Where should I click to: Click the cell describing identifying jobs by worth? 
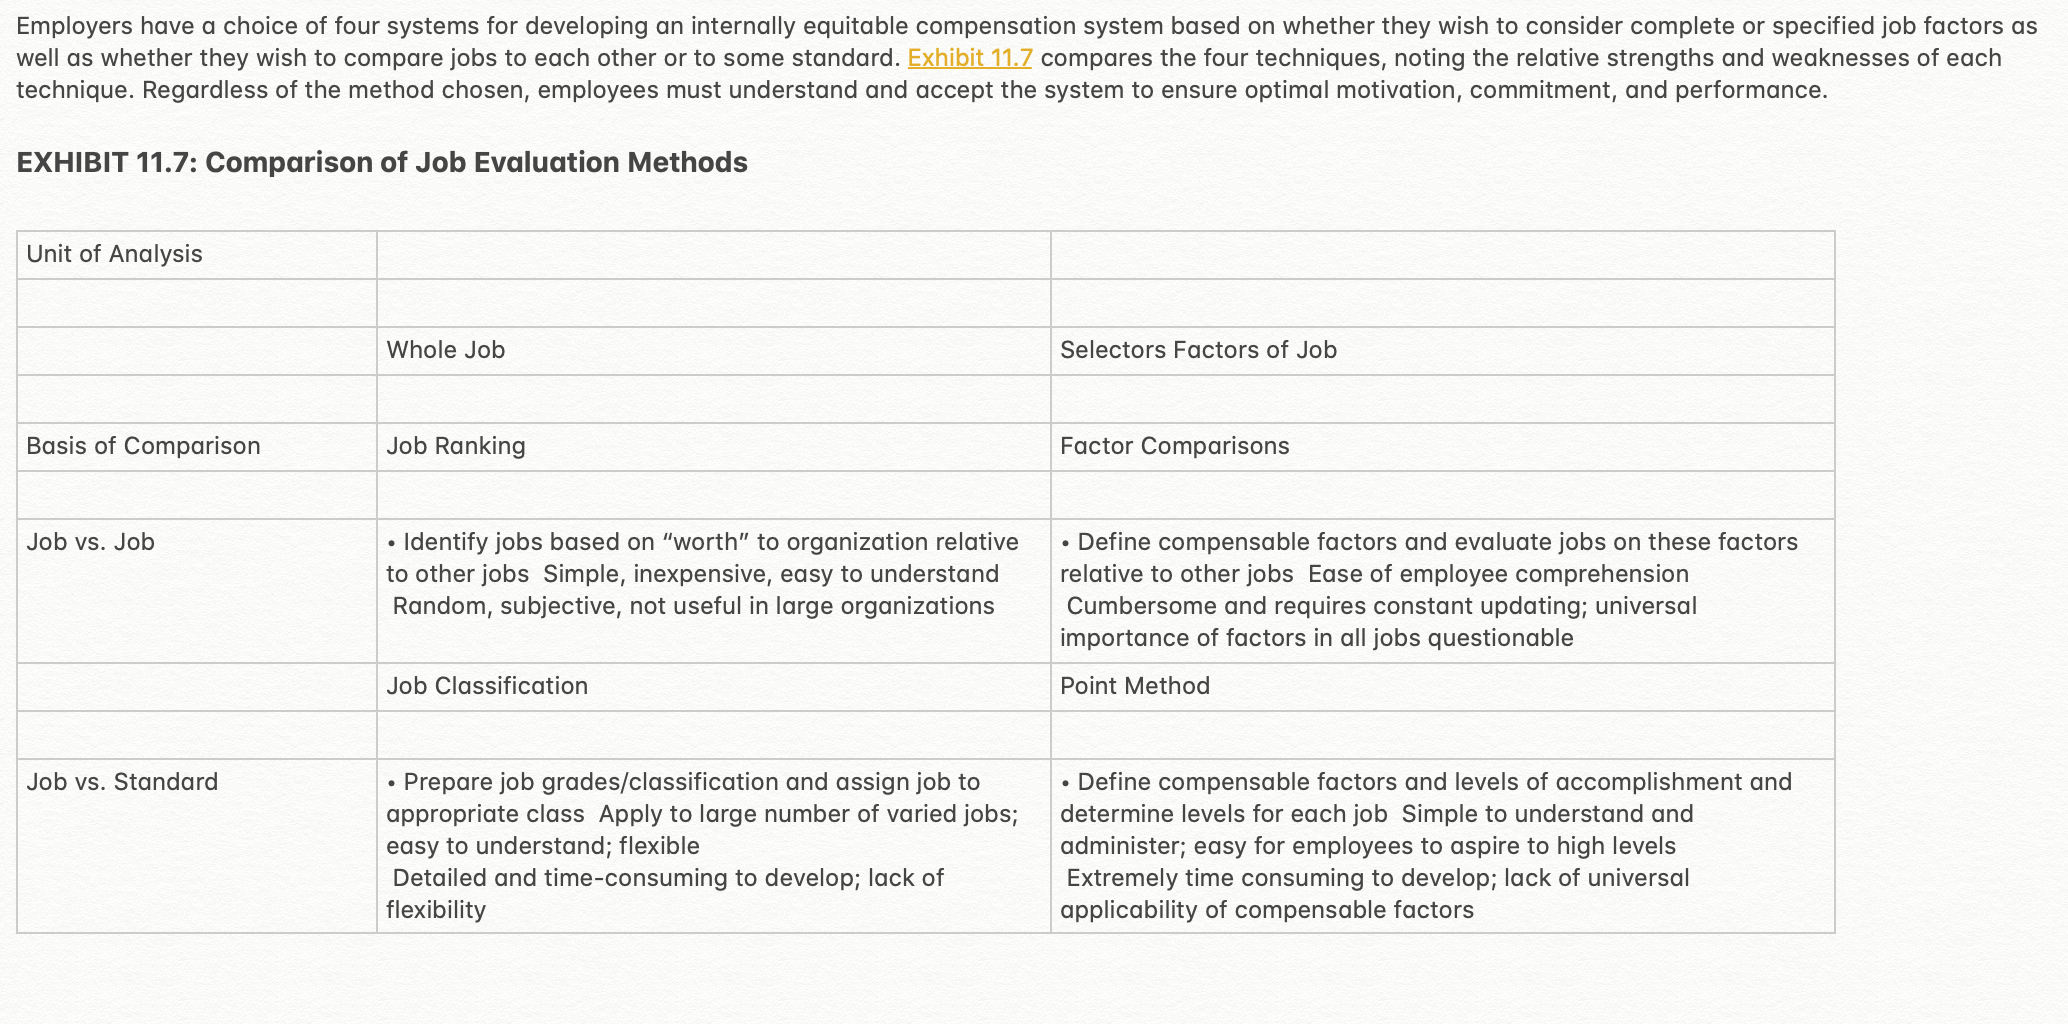tap(714, 591)
